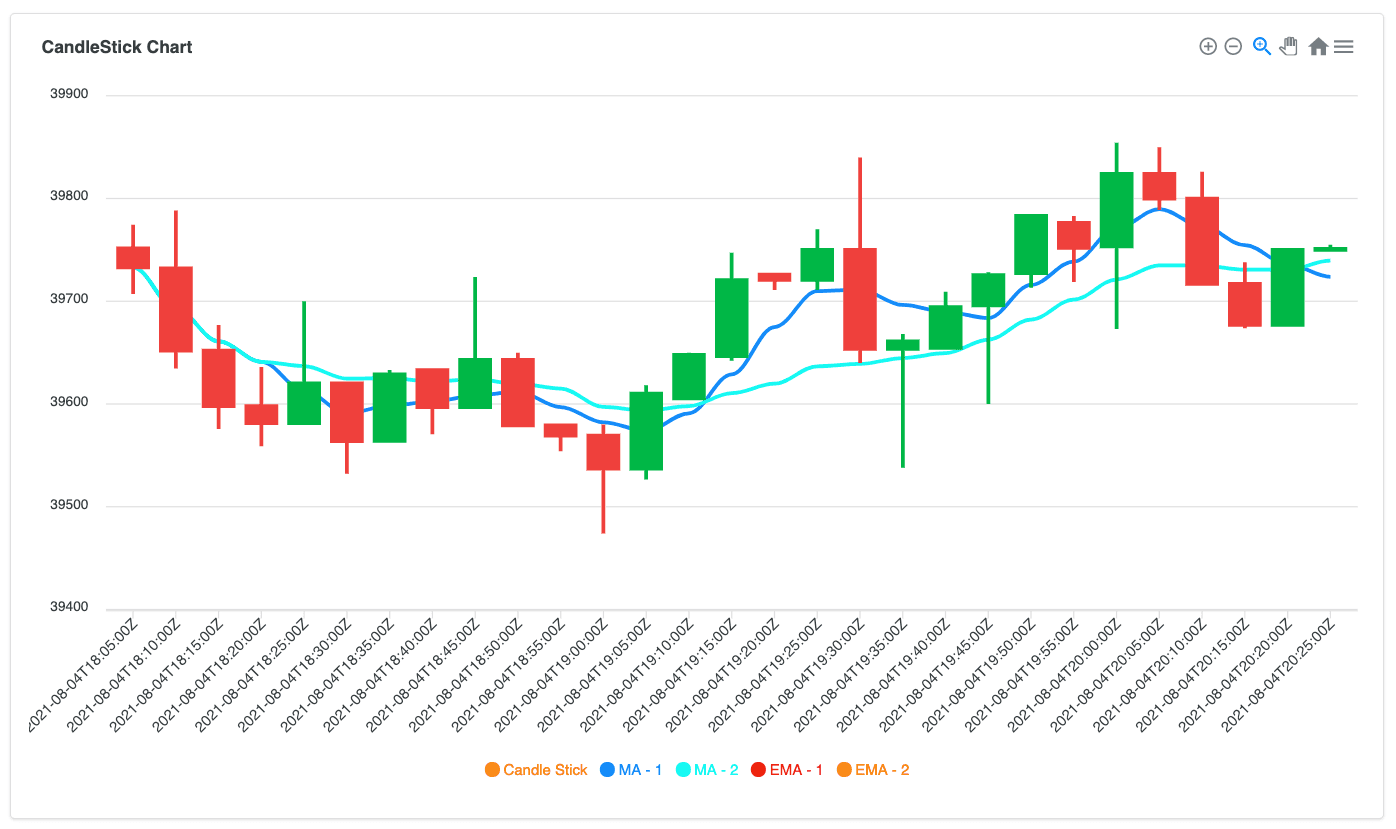
Task: Click the red candle at 20:10
Action: coord(1202,241)
